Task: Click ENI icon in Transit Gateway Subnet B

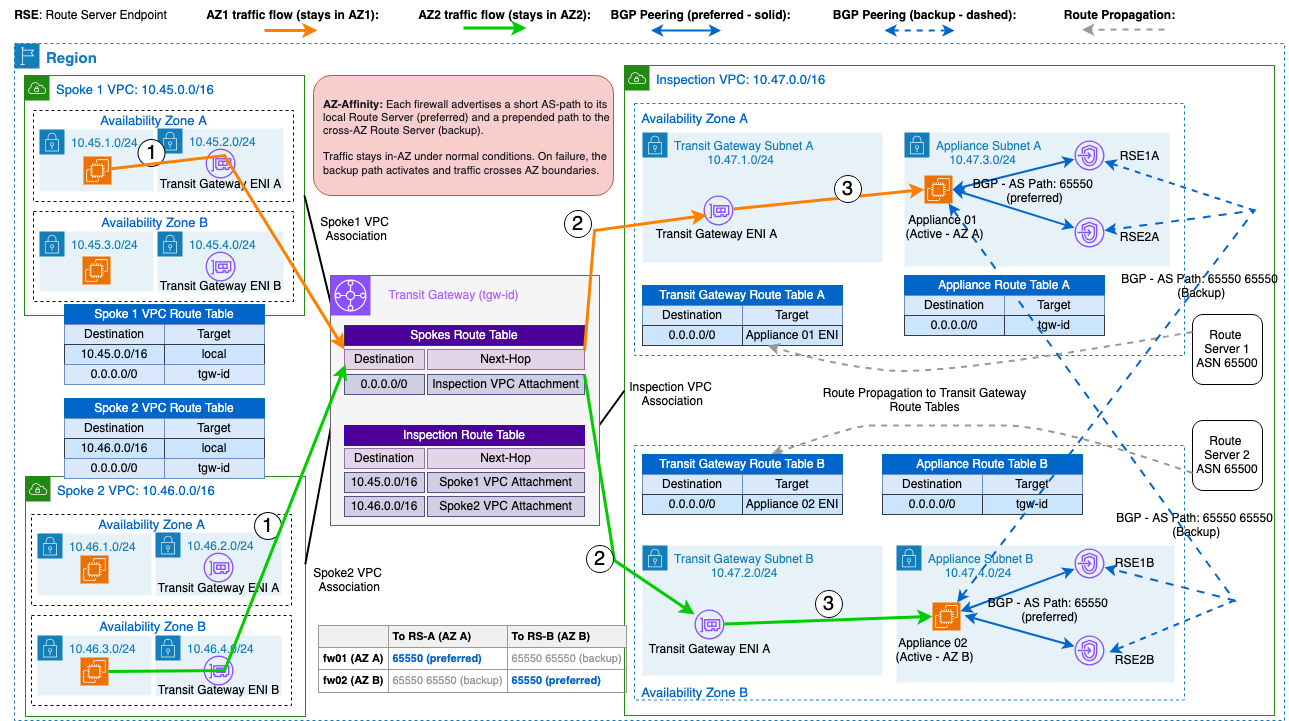Action: (x=709, y=625)
